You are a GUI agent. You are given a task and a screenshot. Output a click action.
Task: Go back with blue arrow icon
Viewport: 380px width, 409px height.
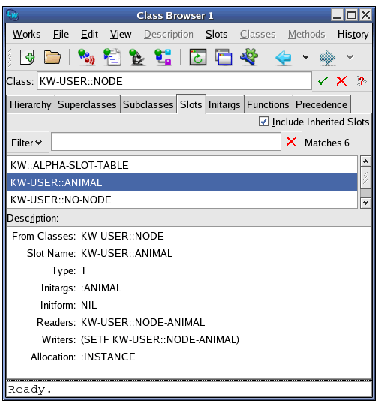click(283, 58)
